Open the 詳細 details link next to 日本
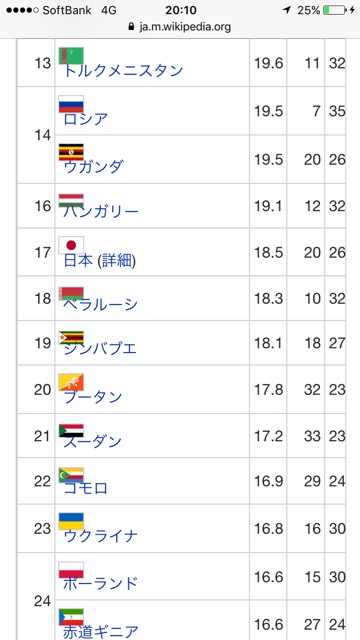Viewport: 360px width, 640px height. pyautogui.click(x=117, y=260)
